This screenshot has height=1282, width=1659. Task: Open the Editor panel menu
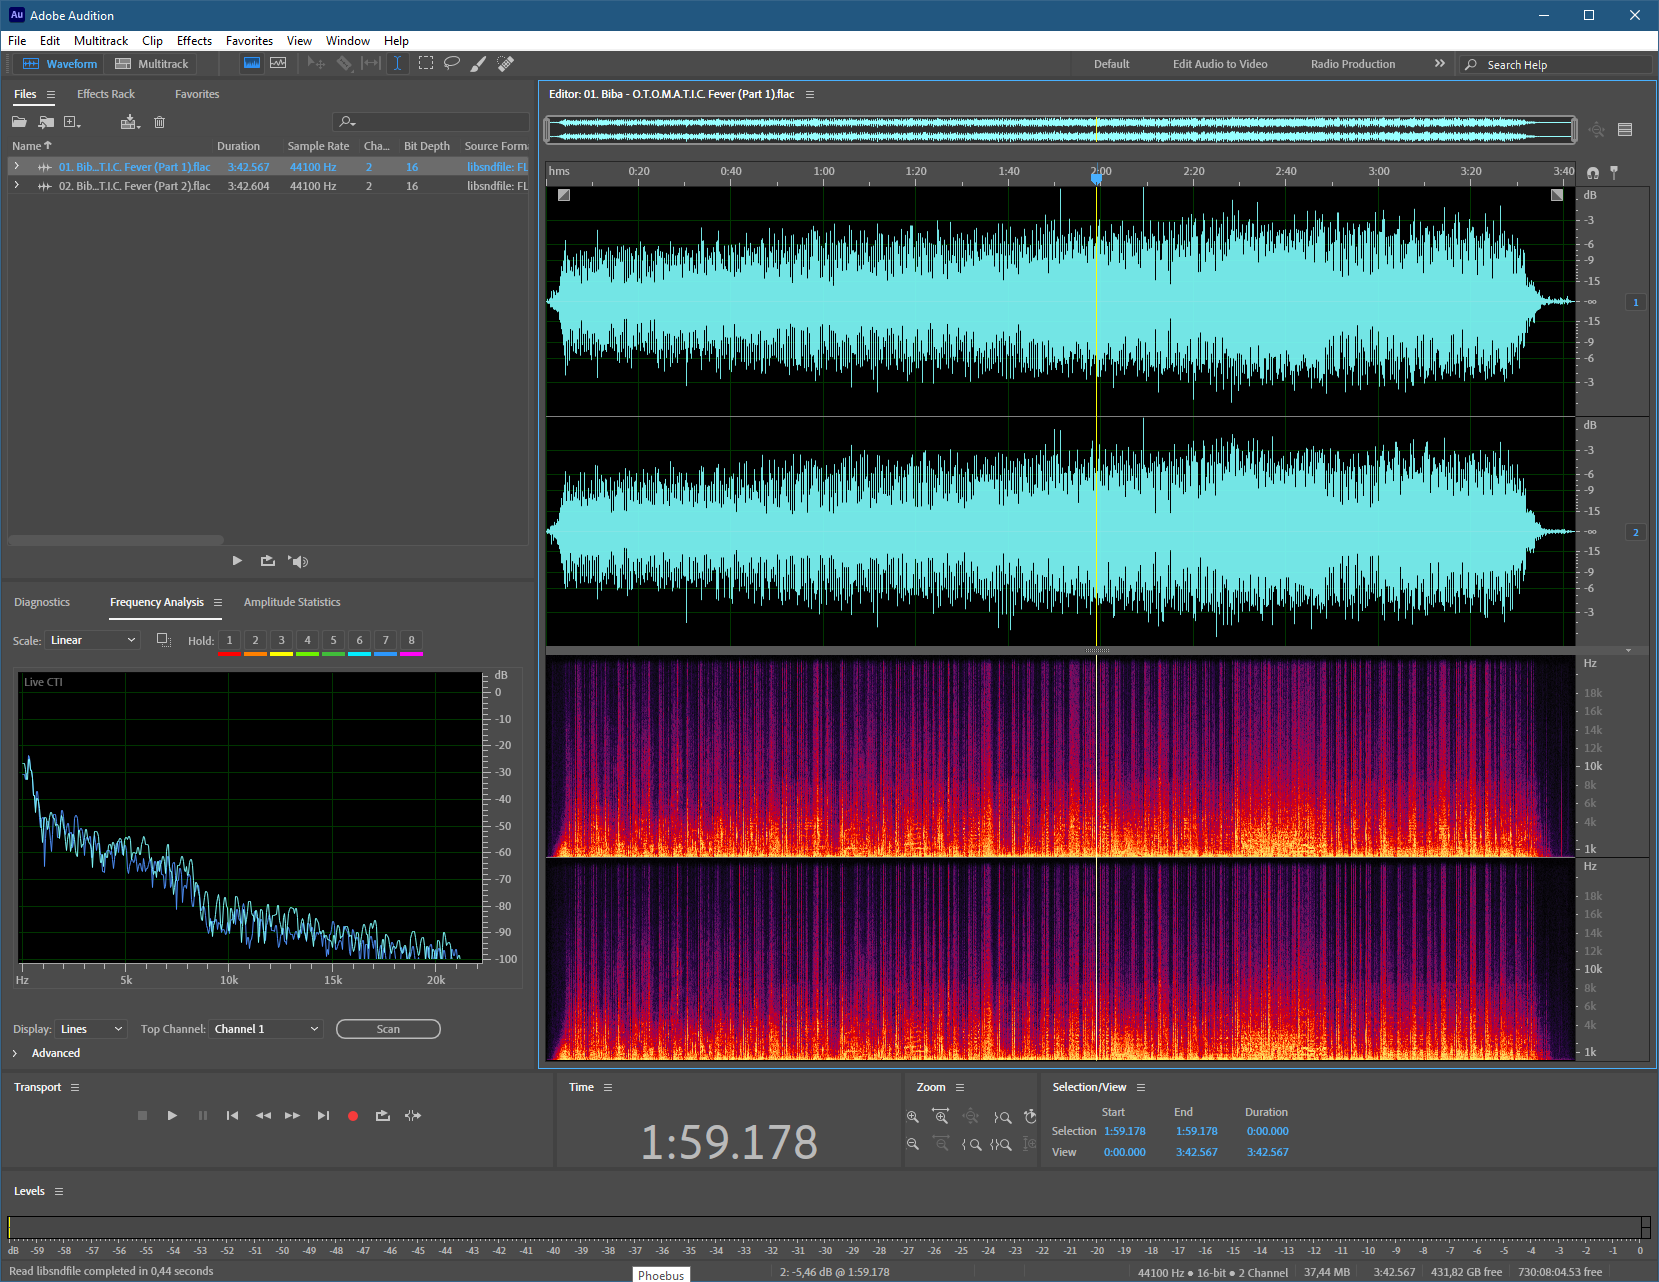click(810, 94)
